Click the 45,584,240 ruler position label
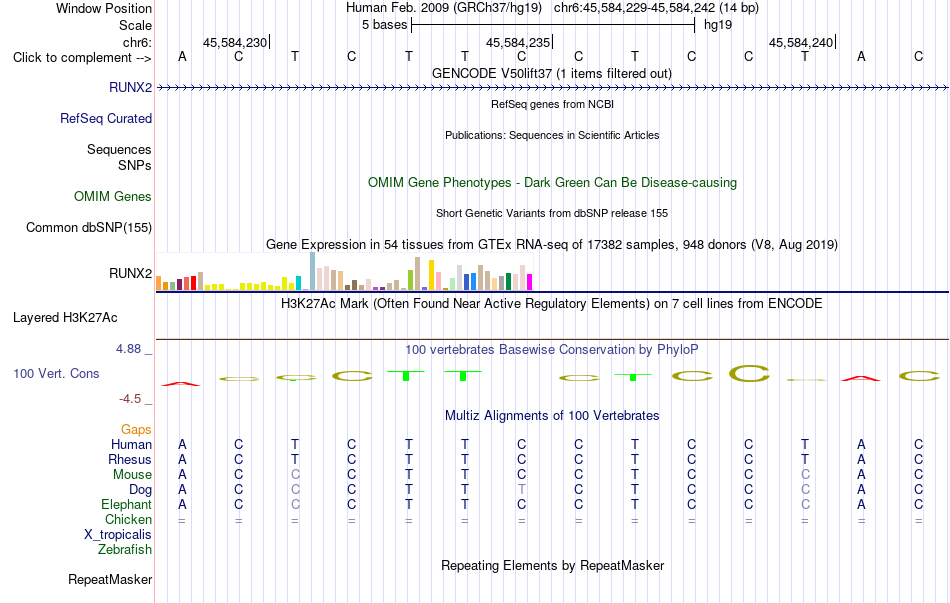The width and height of the screenshot is (950, 603). point(801,42)
